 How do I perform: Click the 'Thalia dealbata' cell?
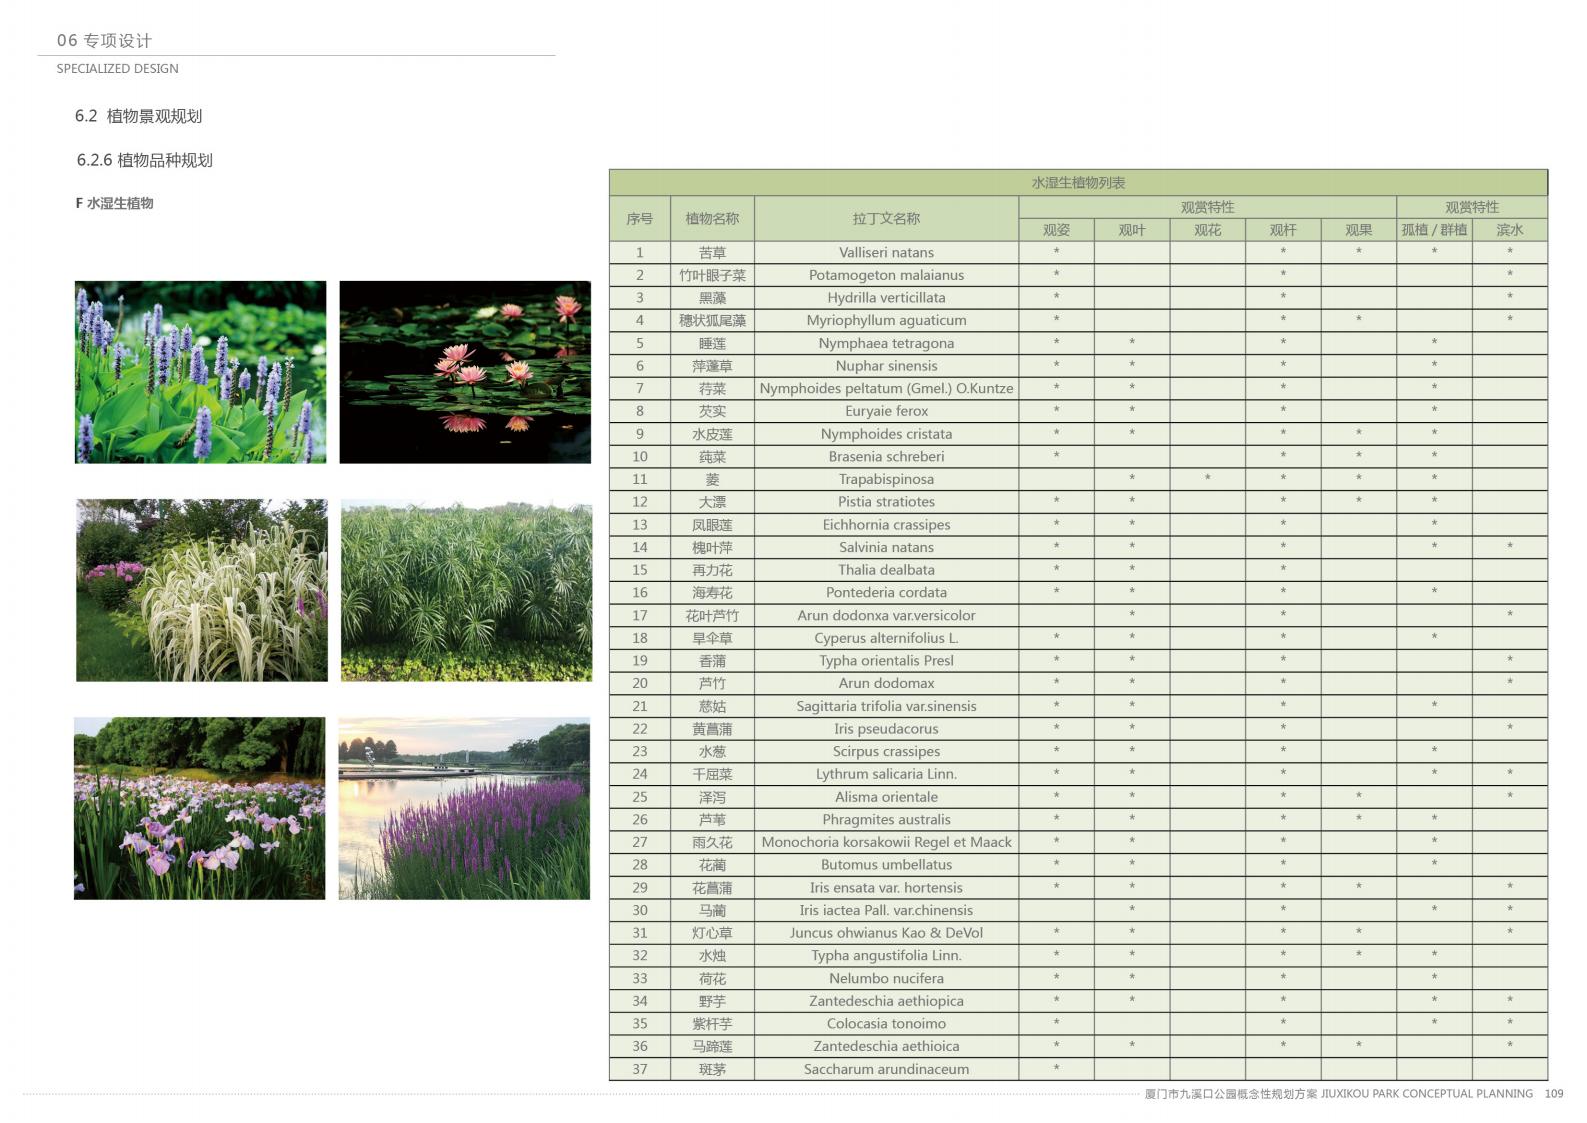click(x=886, y=570)
